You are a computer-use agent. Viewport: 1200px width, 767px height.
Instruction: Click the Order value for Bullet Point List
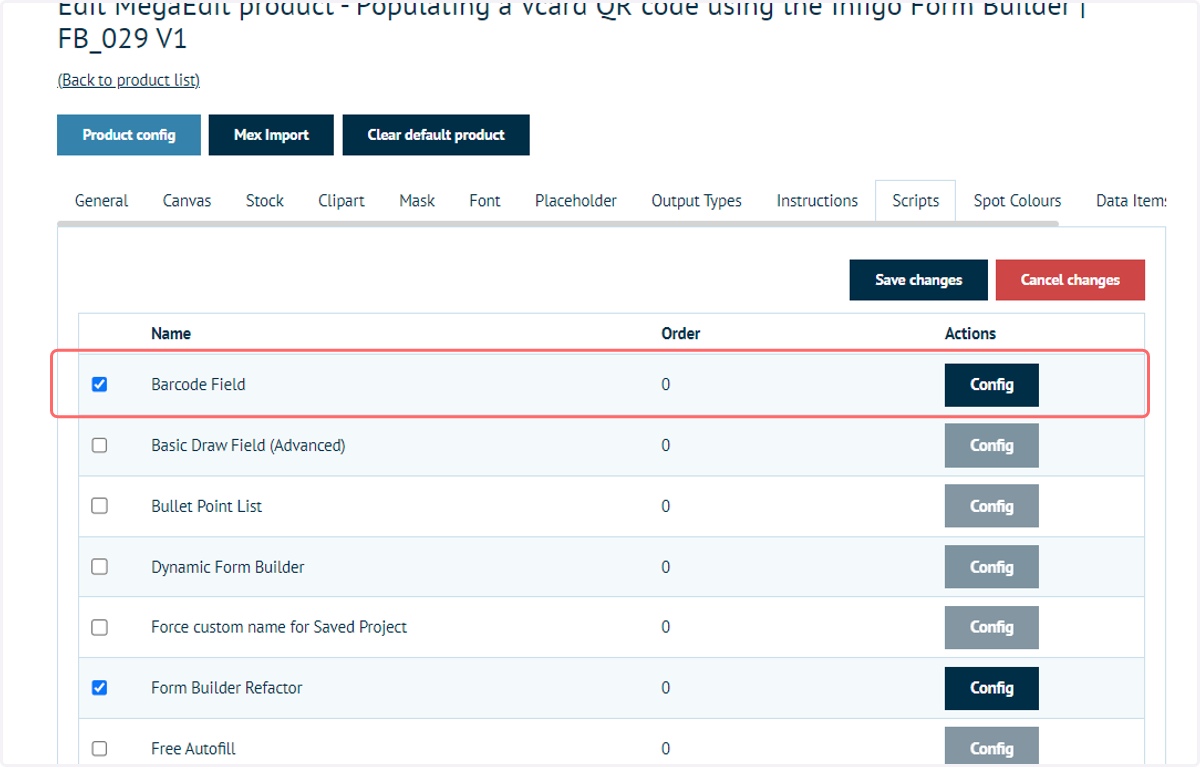[666, 506]
